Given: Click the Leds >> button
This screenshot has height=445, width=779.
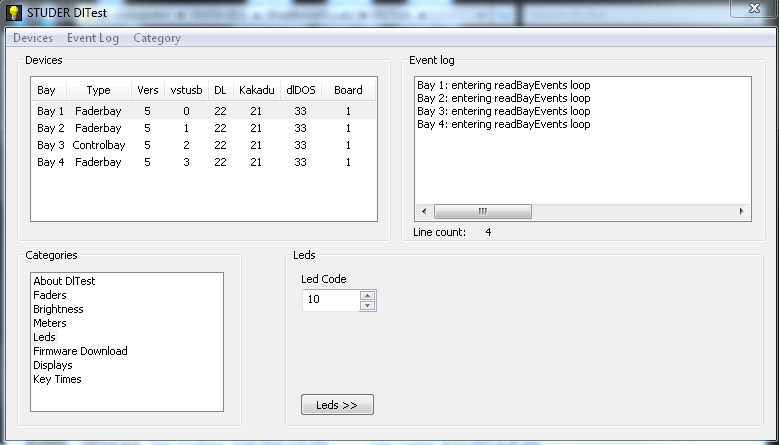Looking at the screenshot, I should 337,405.
